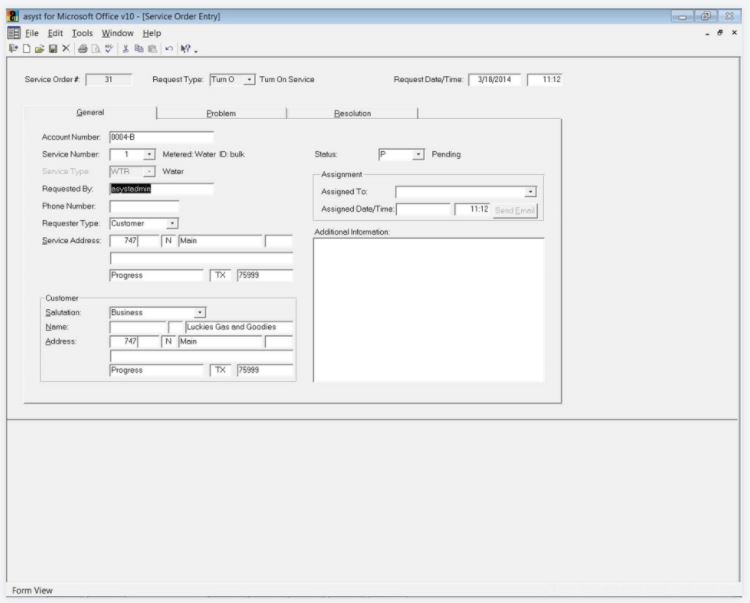Switch to the General tab
750x603 pixels.
tap(90, 112)
